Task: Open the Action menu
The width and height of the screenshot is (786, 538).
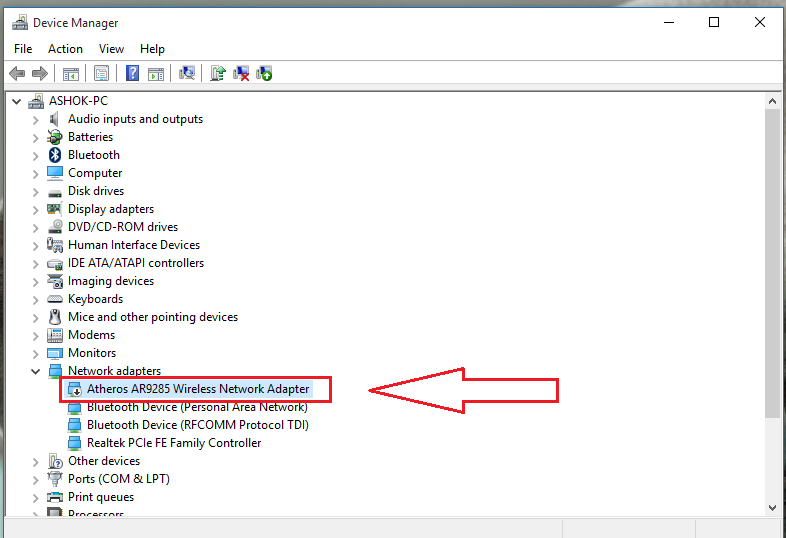Action: tap(65, 49)
